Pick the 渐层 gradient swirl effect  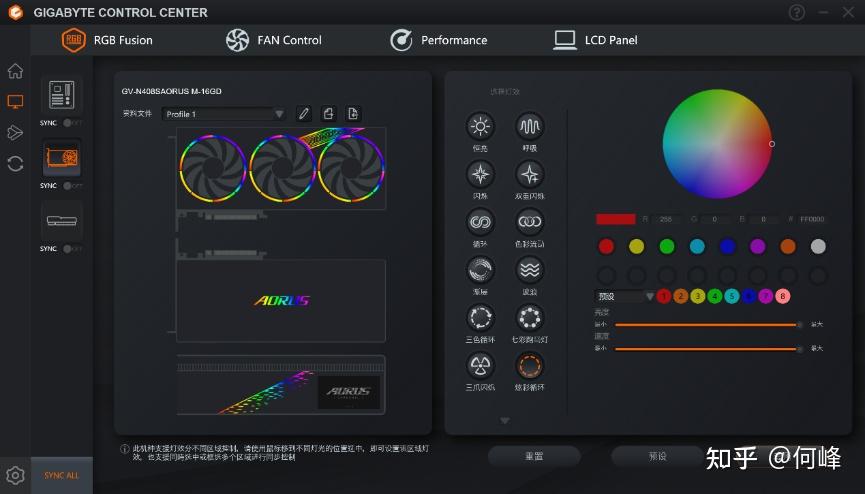pos(480,270)
